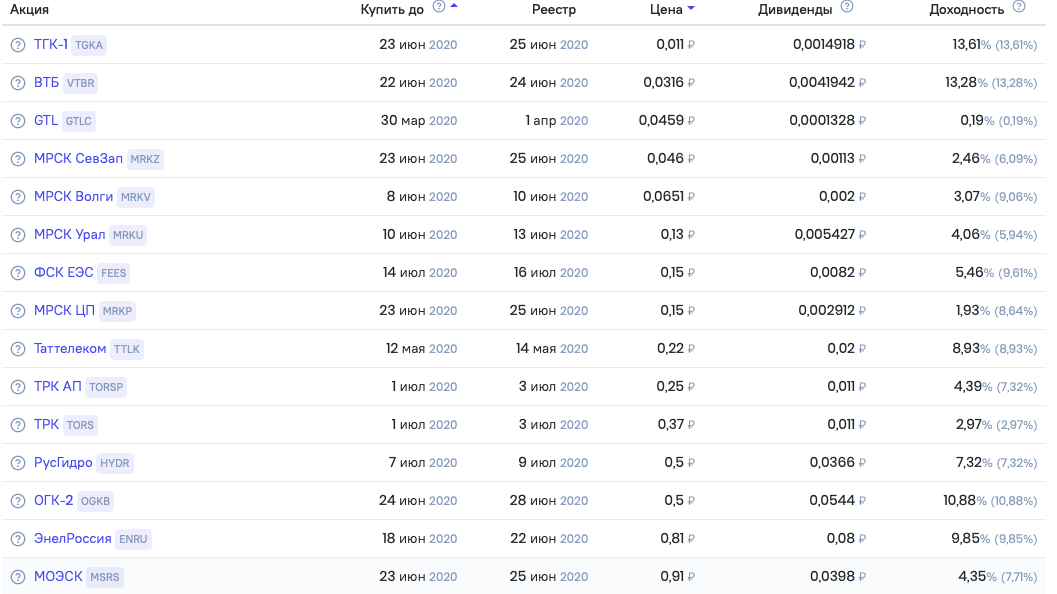
Task: Click the MRKP ticker badge
Action: coord(117,311)
